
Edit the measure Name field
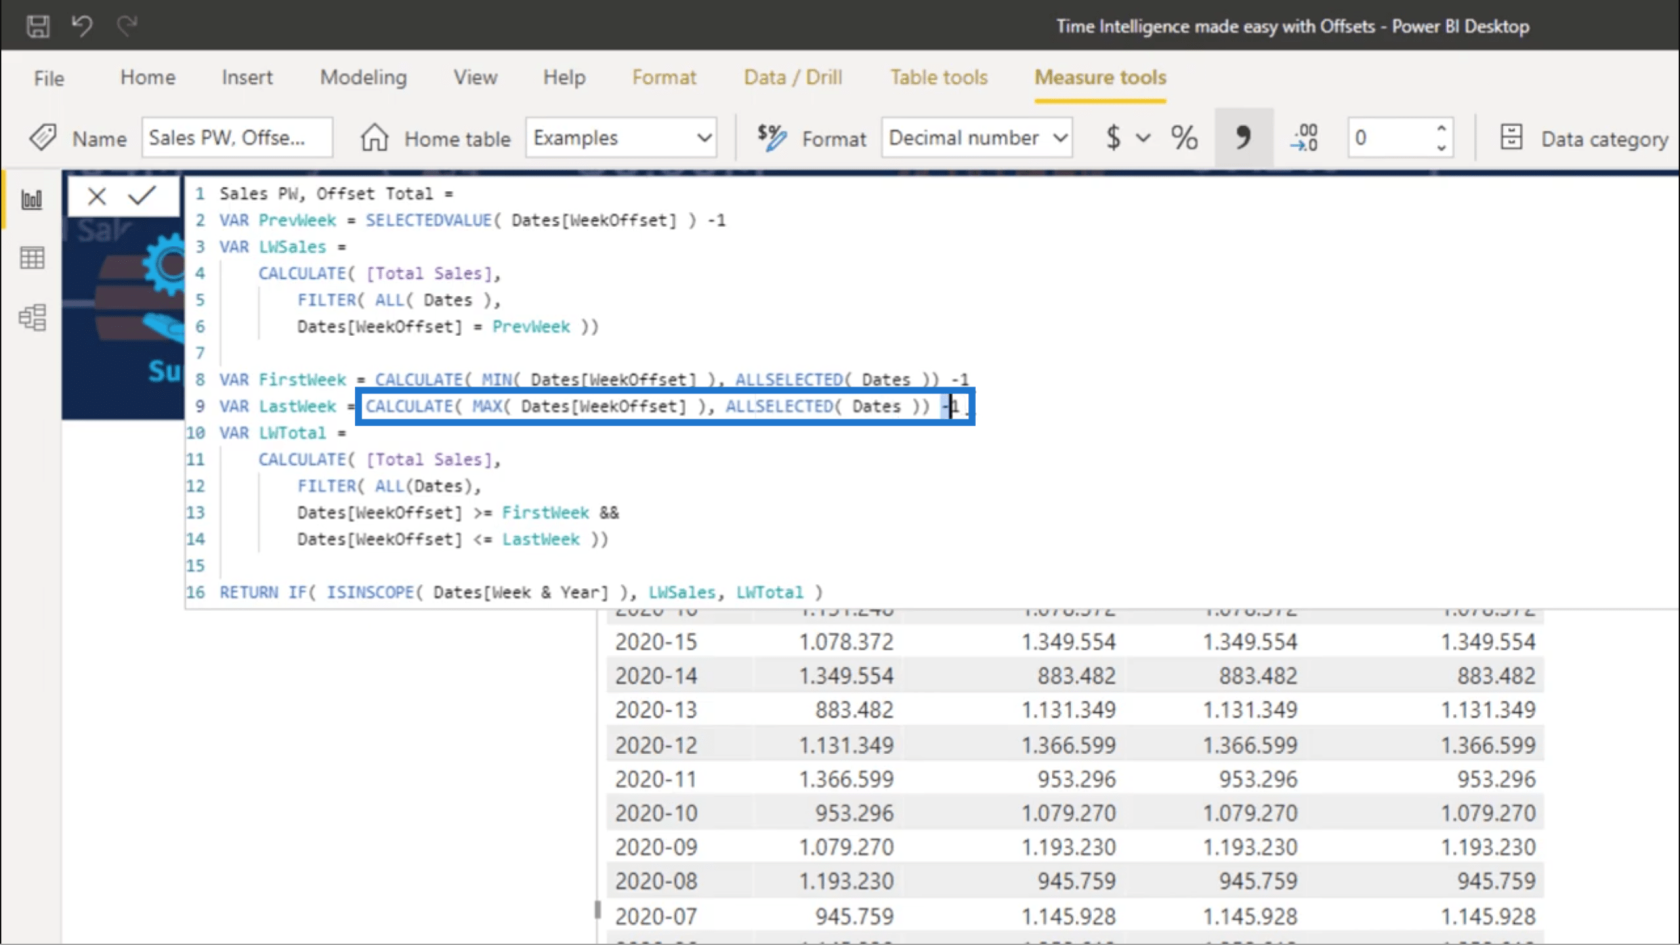(x=237, y=137)
